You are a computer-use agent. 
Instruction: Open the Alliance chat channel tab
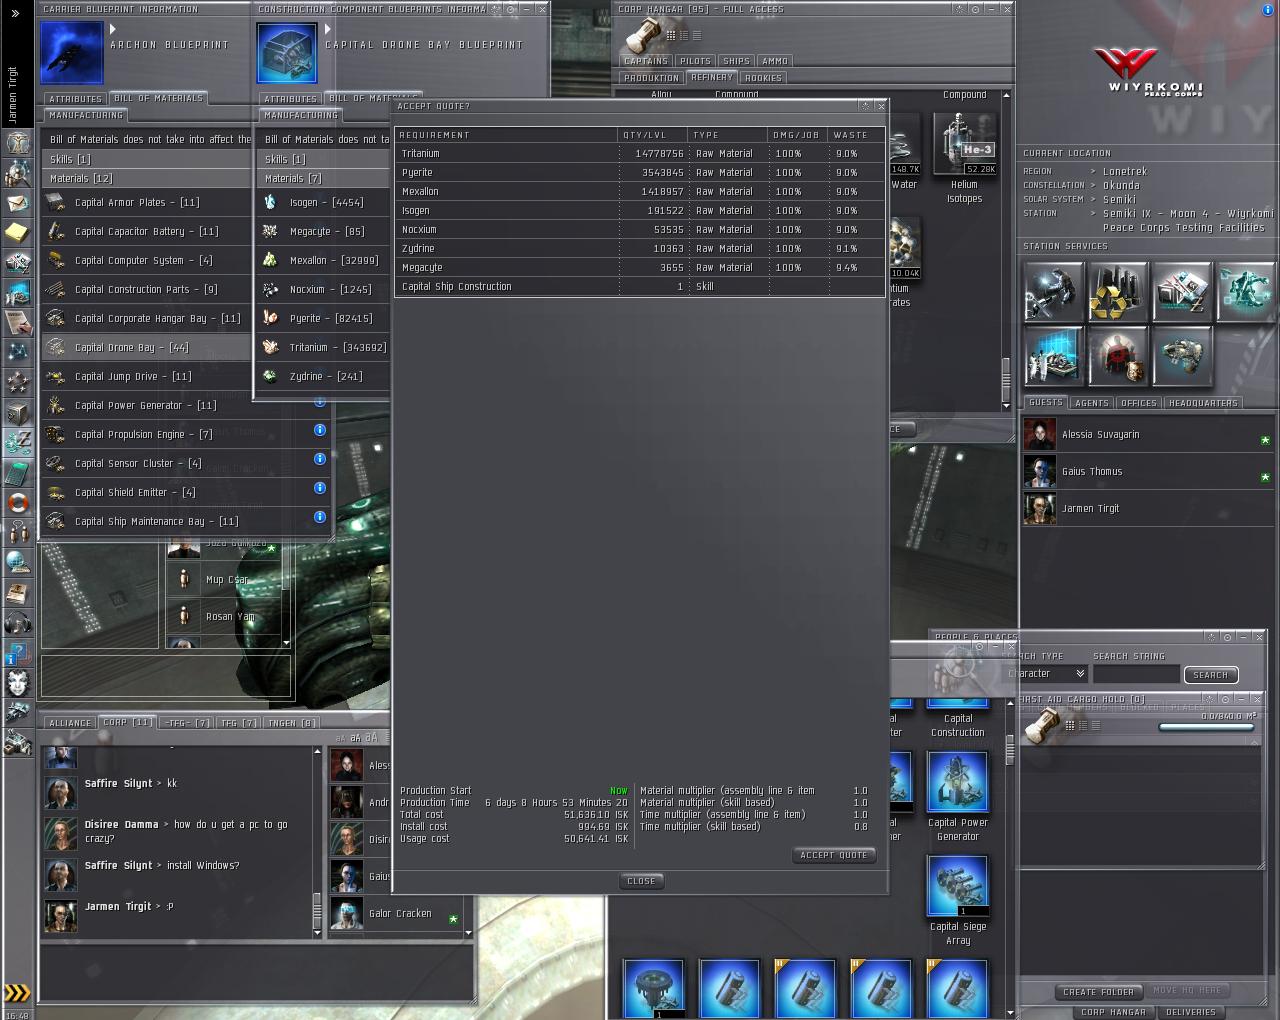[x=70, y=723]
